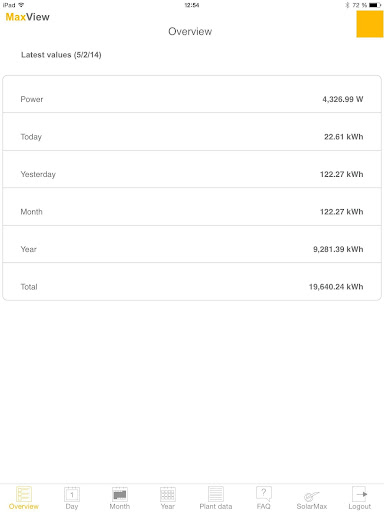
Task: Tap the battery indicator in status bar
Action: pos(375,5)
